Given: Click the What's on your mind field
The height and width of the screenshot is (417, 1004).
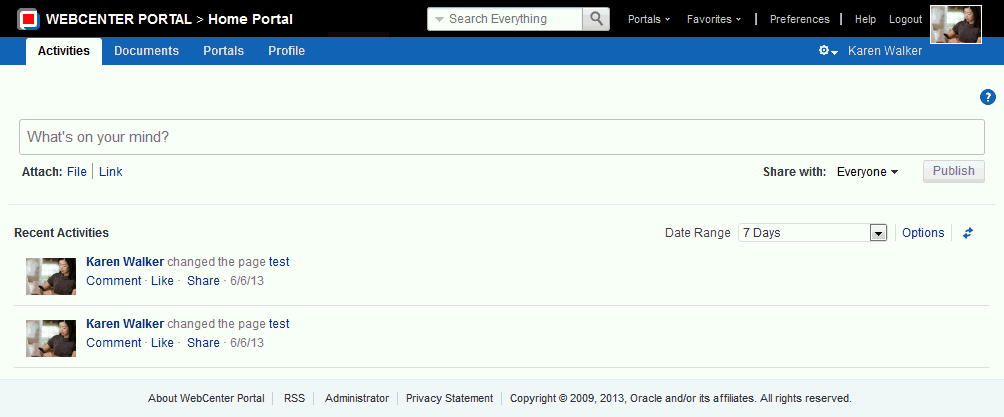Looking at the screenshot, I should (502, 137).
